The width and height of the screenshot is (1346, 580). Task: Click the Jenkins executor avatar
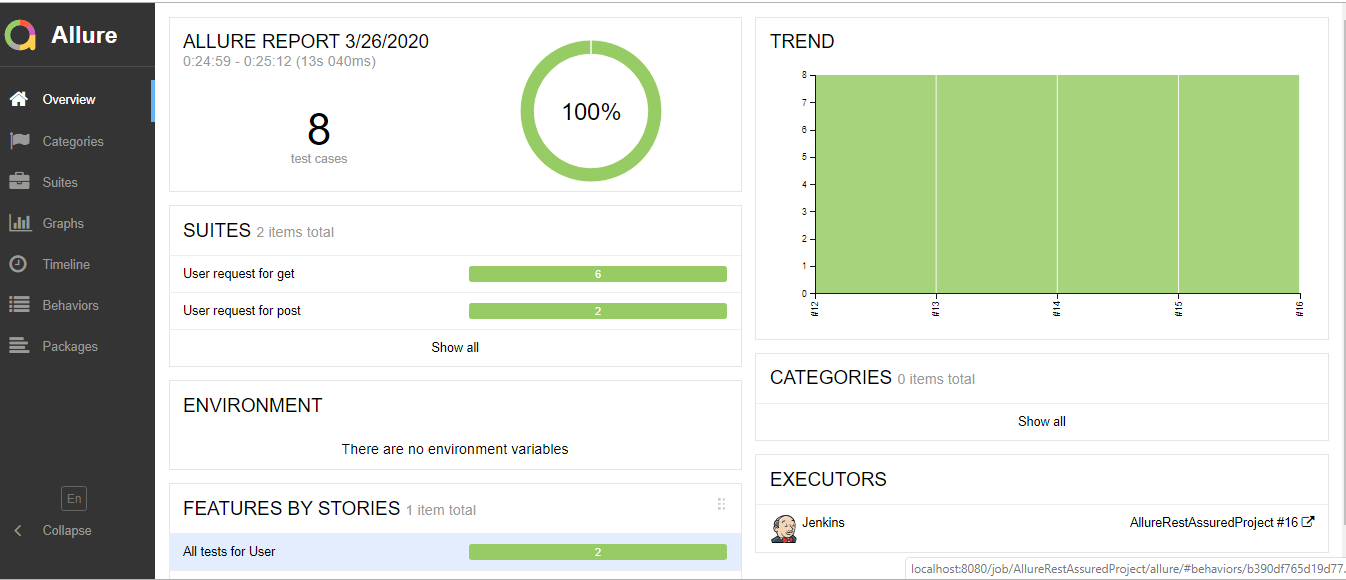[784, 529]
